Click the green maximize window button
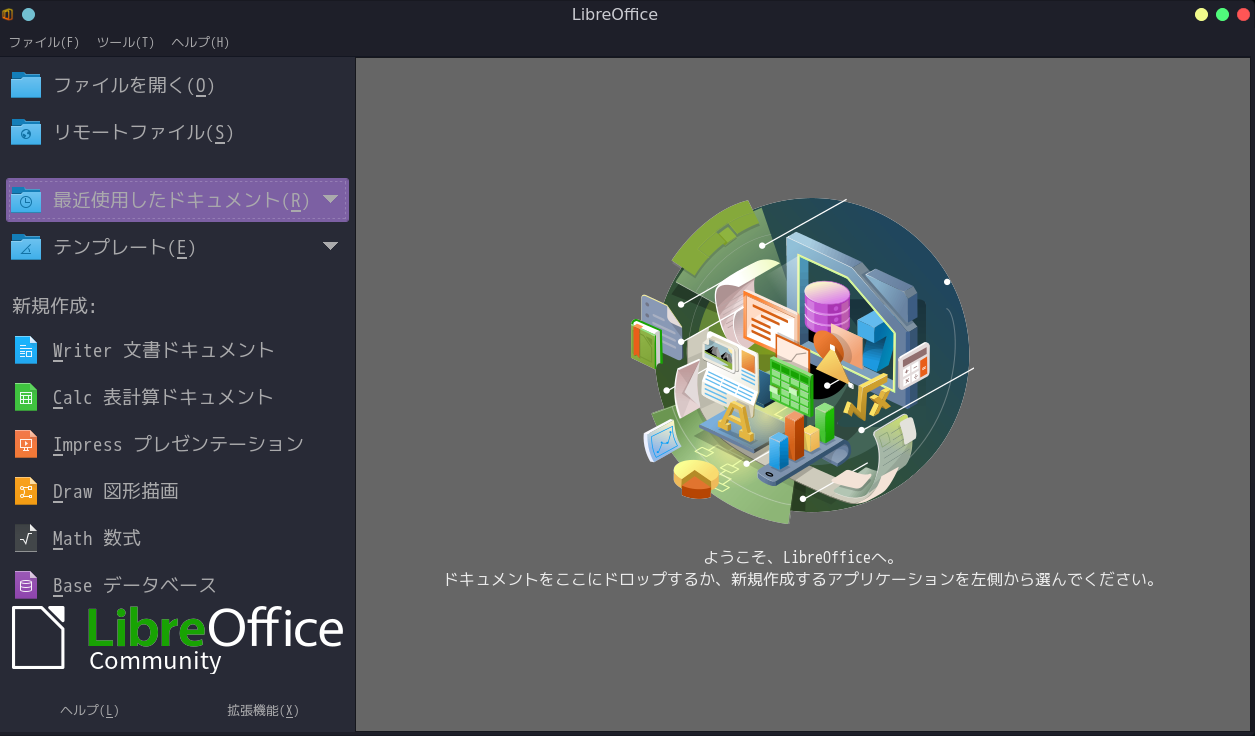Screen dimensions: 1255x736 pos(1222,14)
